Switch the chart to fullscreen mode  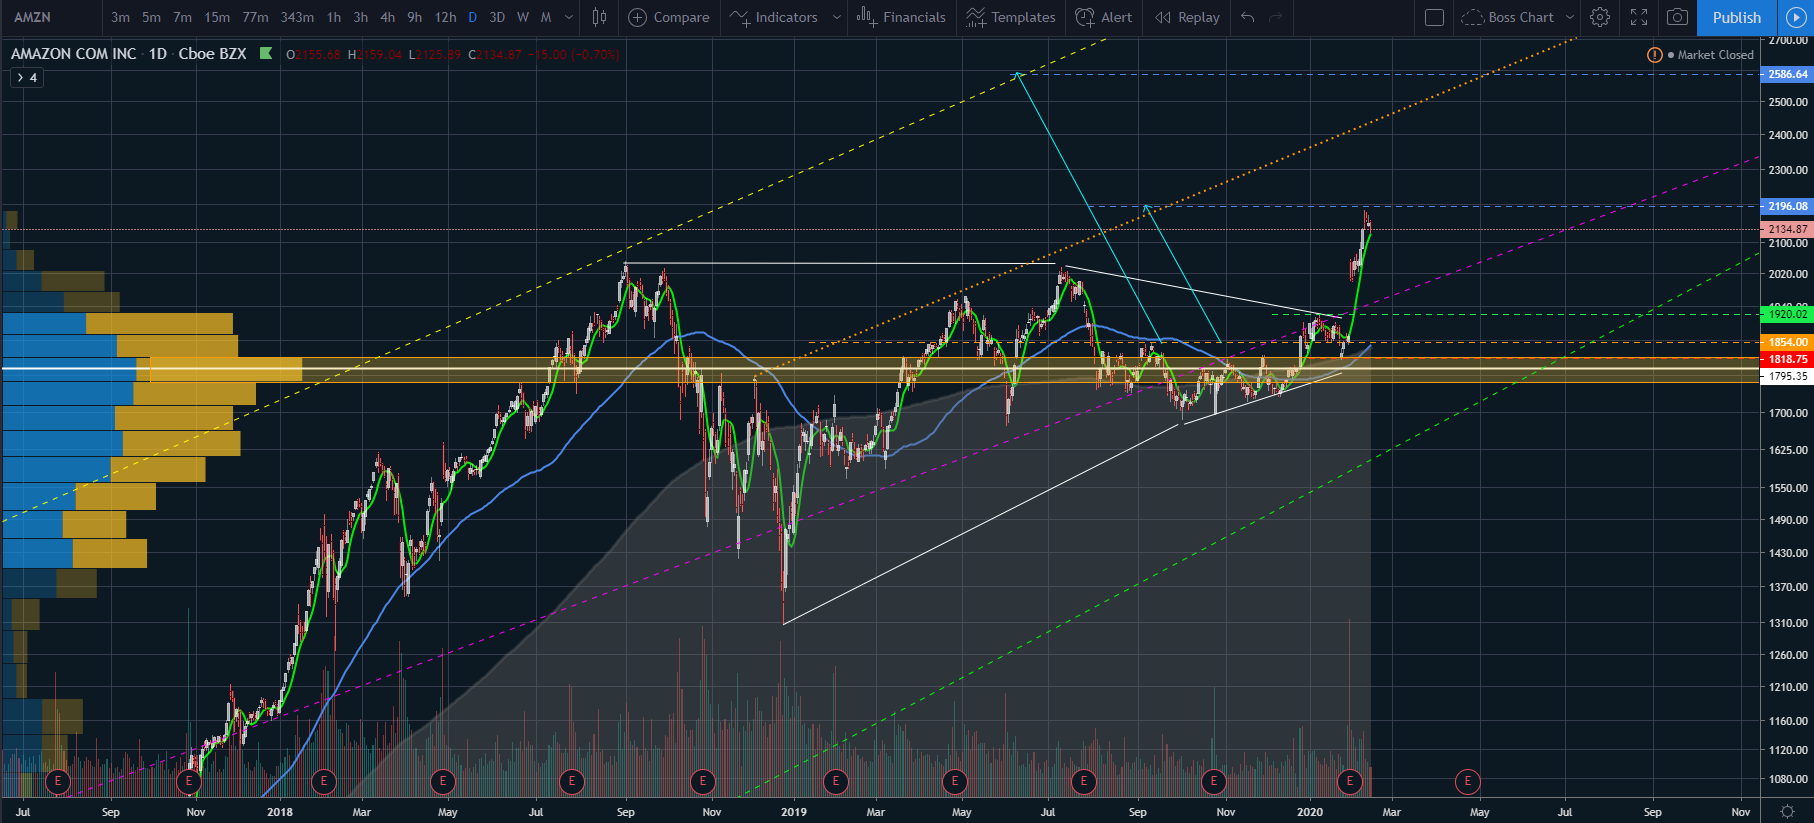pyautogui.click(x=1639, y=17)
